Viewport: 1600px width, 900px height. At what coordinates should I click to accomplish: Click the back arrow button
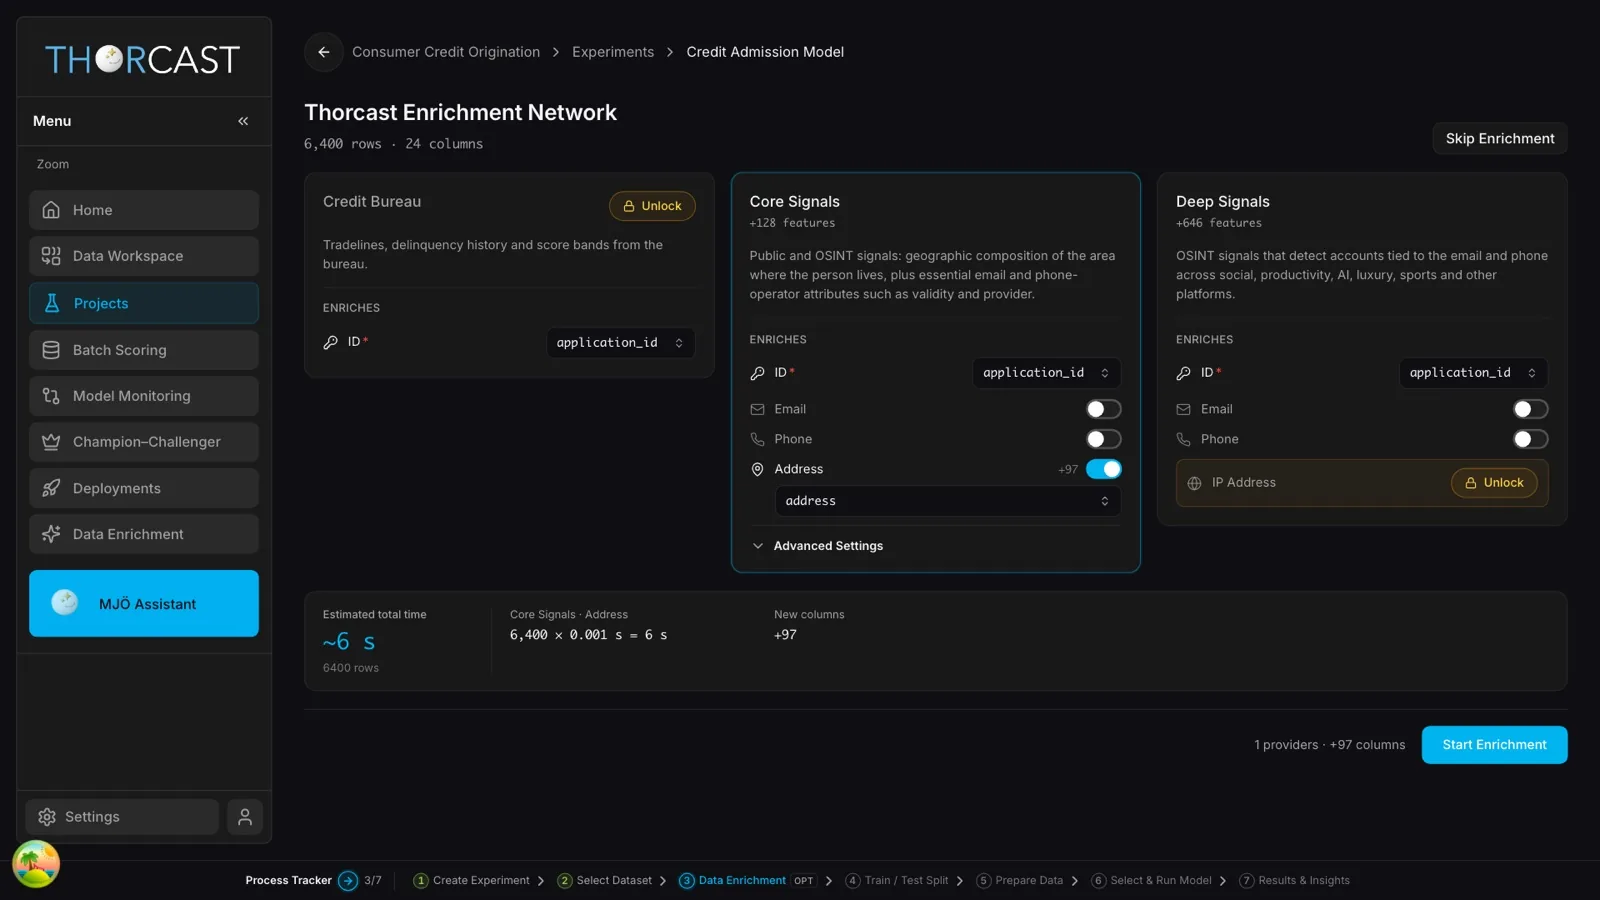(323, 52)
